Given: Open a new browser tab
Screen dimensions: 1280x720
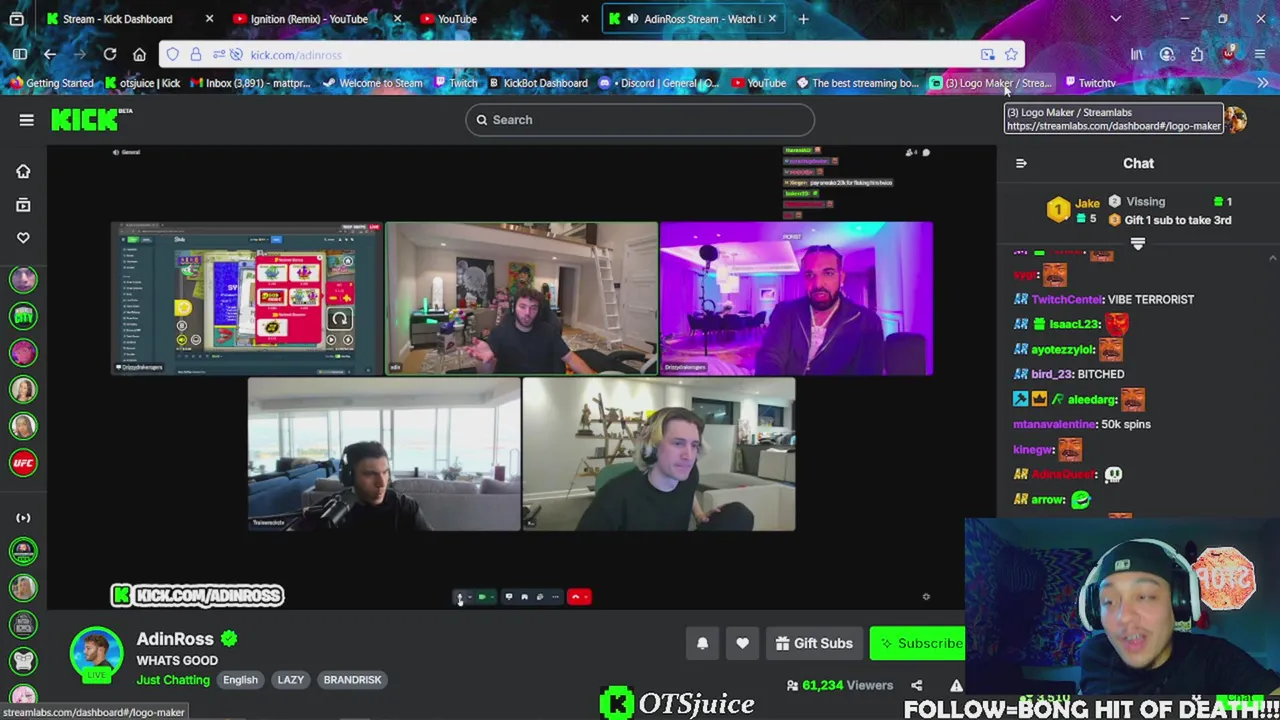Looking at the screenshot, I should click(x=803, y=19).
